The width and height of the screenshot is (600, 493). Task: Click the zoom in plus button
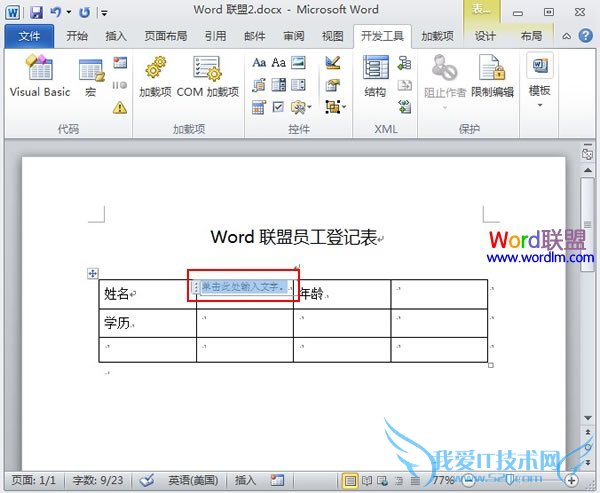click(x=572, y=480)
